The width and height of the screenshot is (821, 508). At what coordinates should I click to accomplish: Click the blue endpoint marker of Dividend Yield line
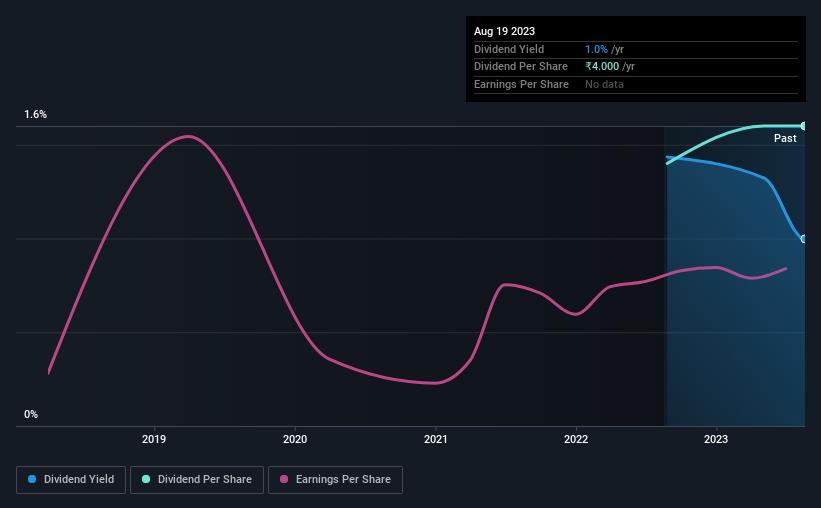pyautogui.click(x=804, y=238)
